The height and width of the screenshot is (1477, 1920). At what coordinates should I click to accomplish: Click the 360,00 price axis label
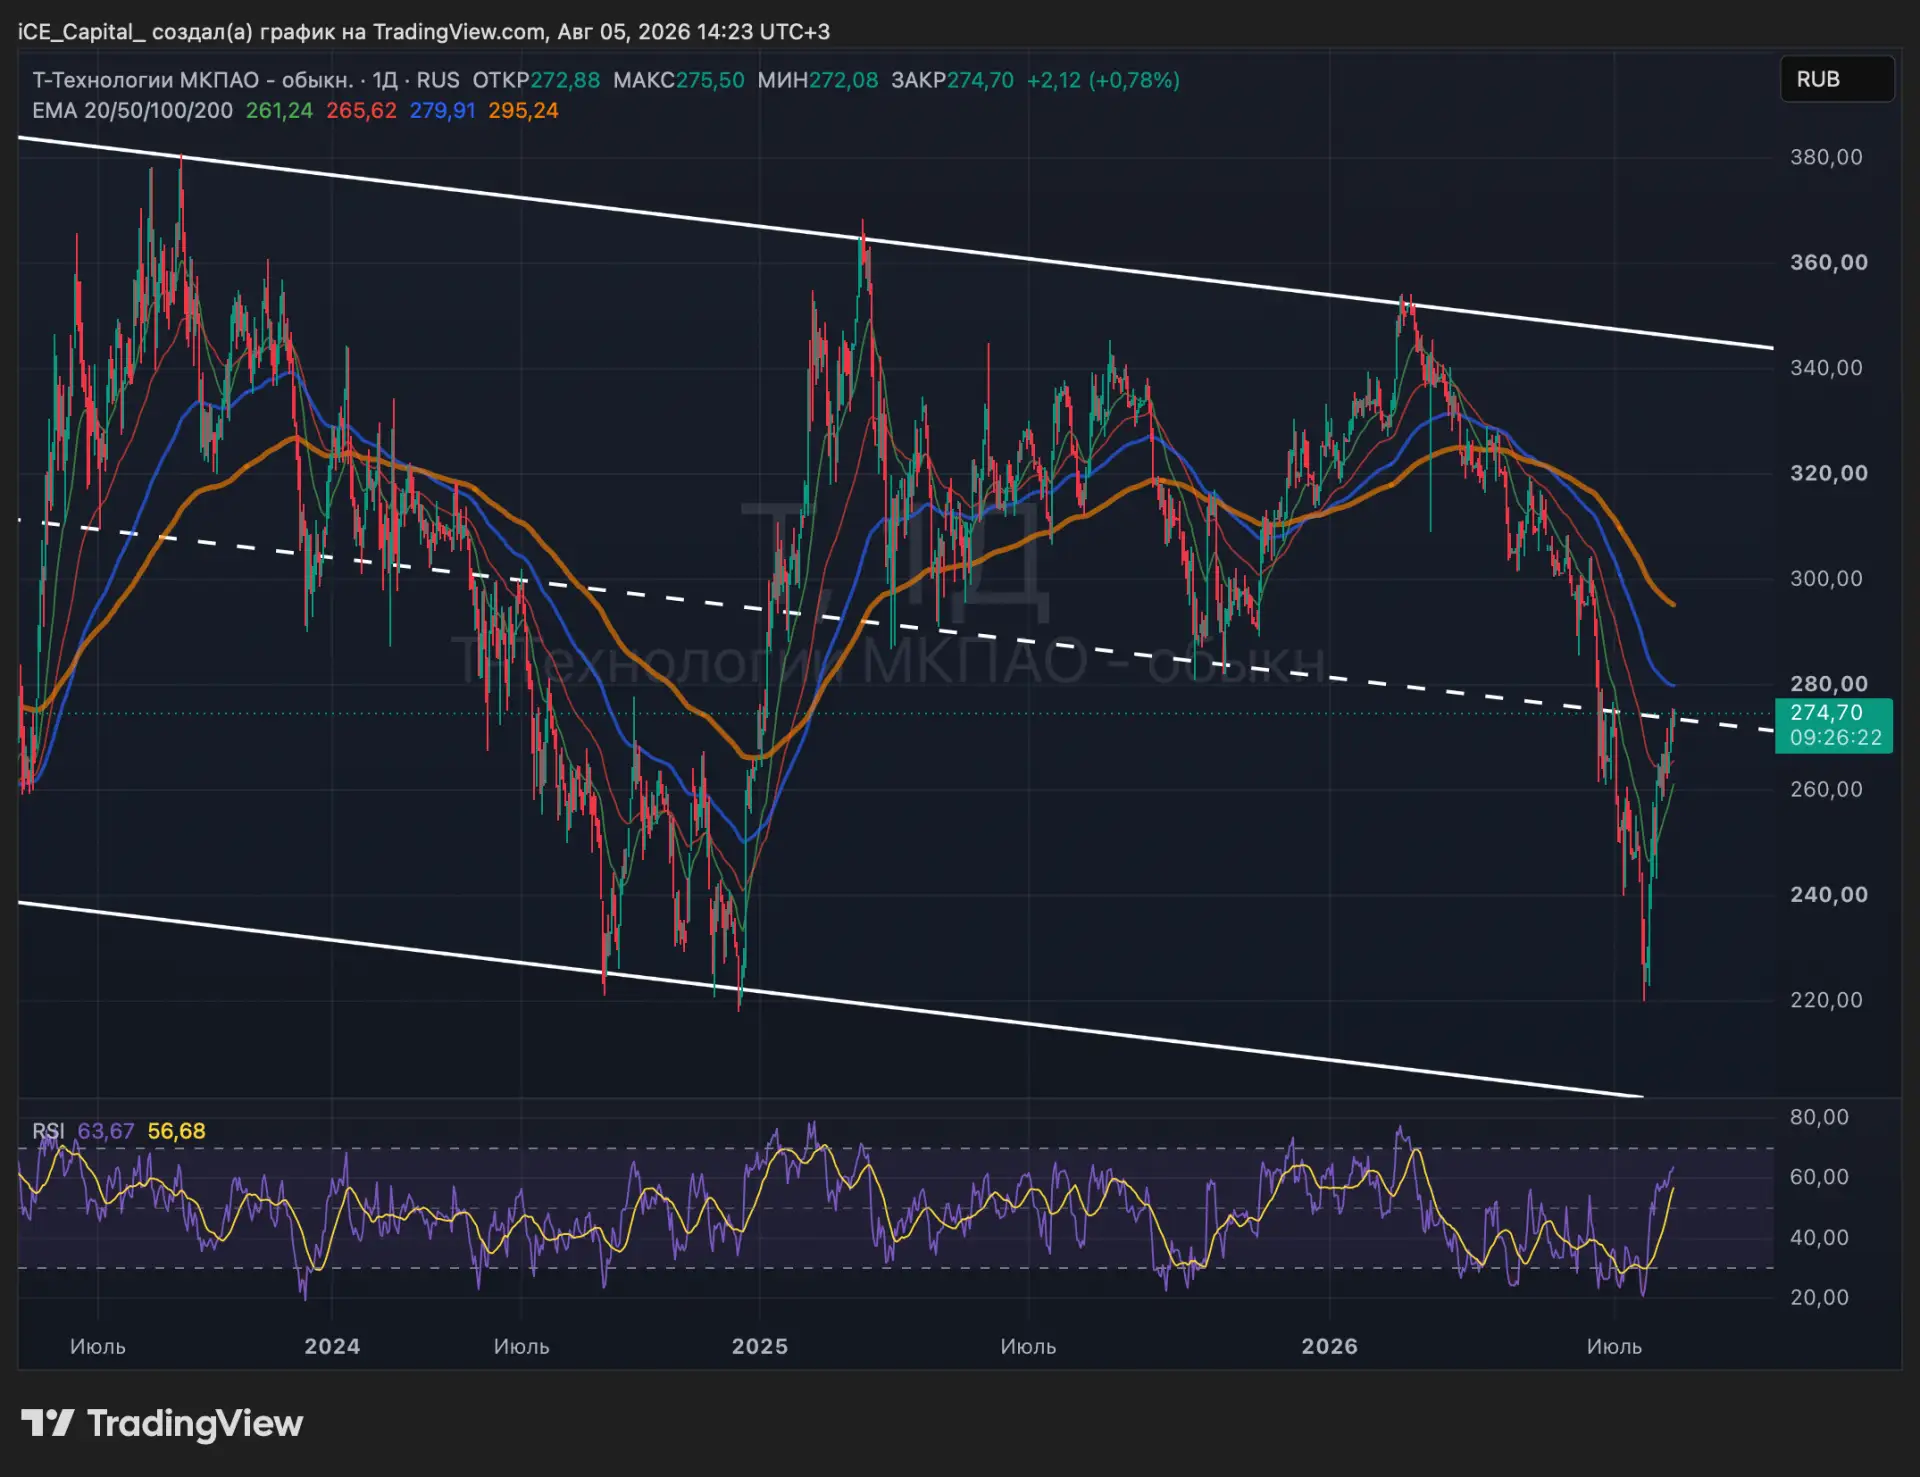point(1828,262)
